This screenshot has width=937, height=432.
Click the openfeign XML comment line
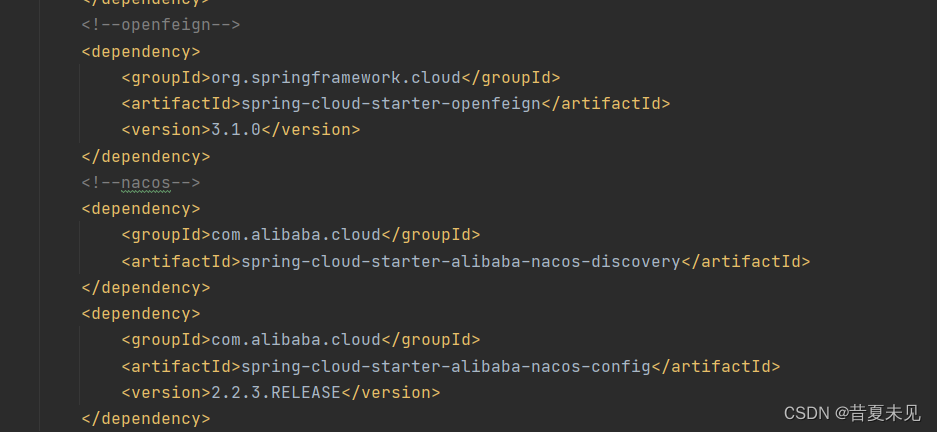[x=161, y=25]
